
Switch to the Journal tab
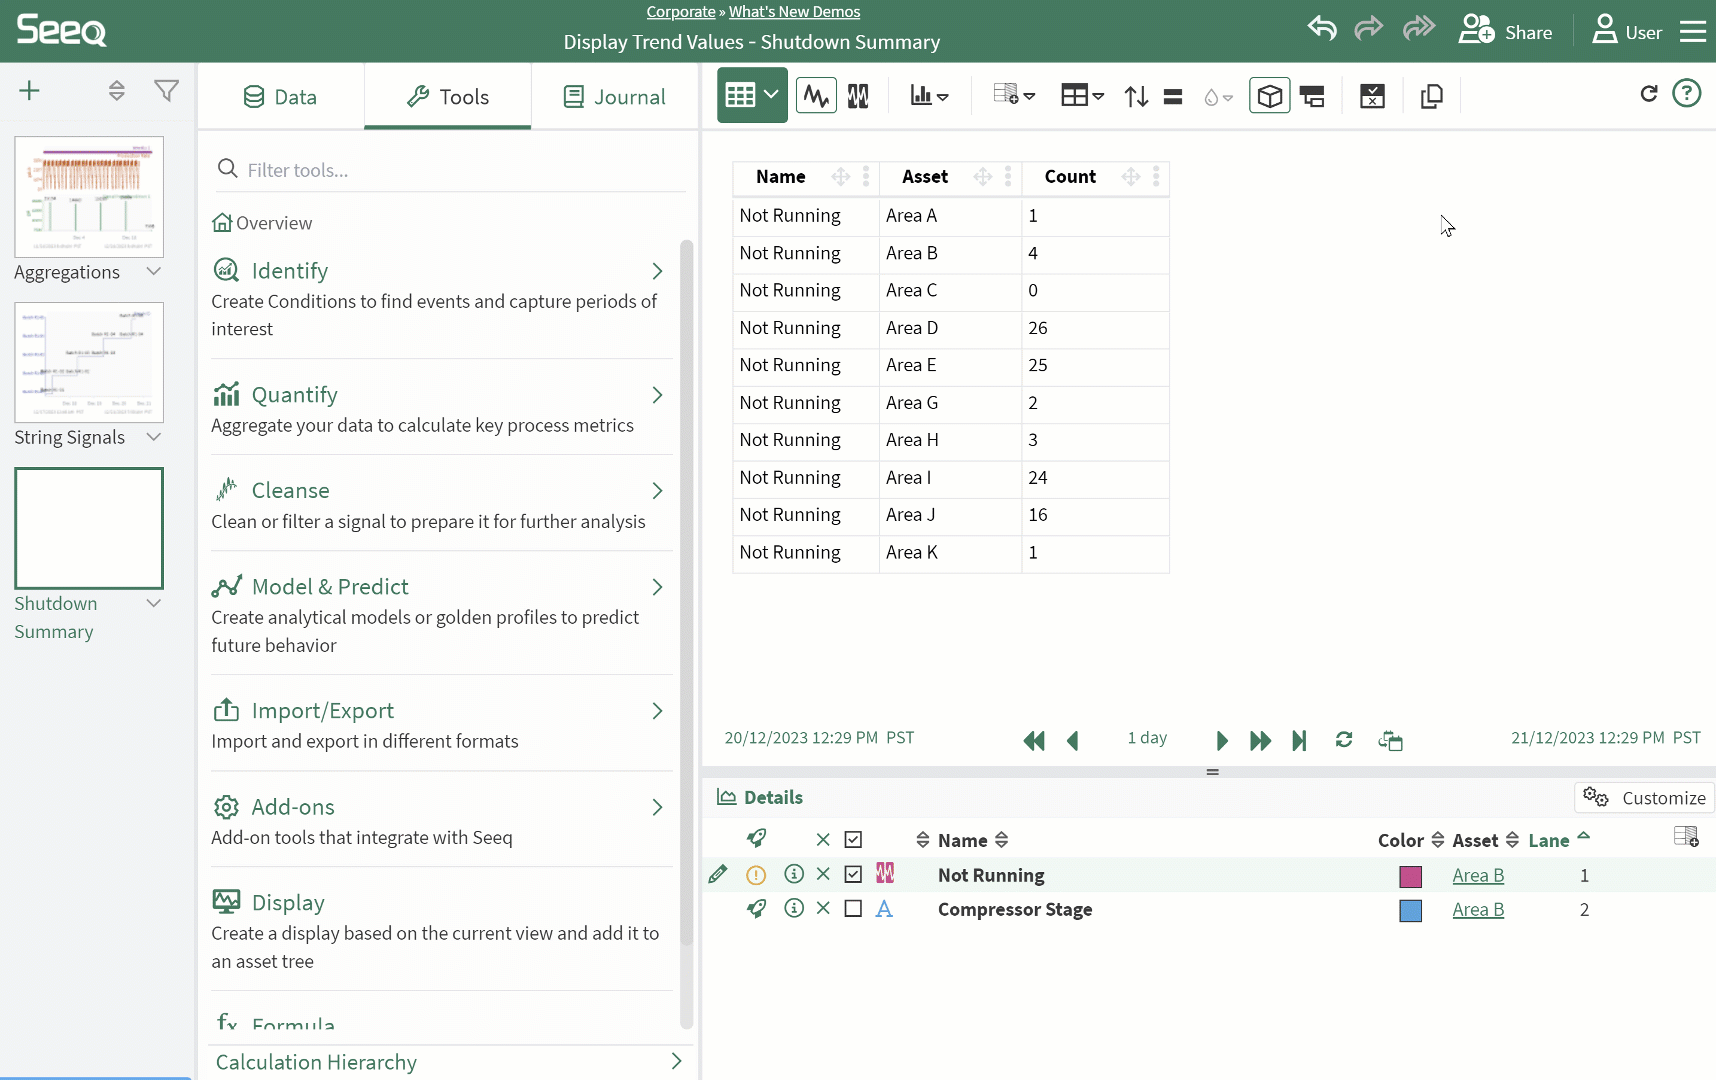[614, 97]
